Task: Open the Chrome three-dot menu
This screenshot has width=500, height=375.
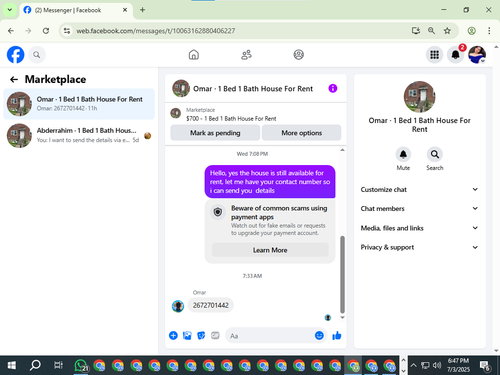Action: tap(489, 31)
